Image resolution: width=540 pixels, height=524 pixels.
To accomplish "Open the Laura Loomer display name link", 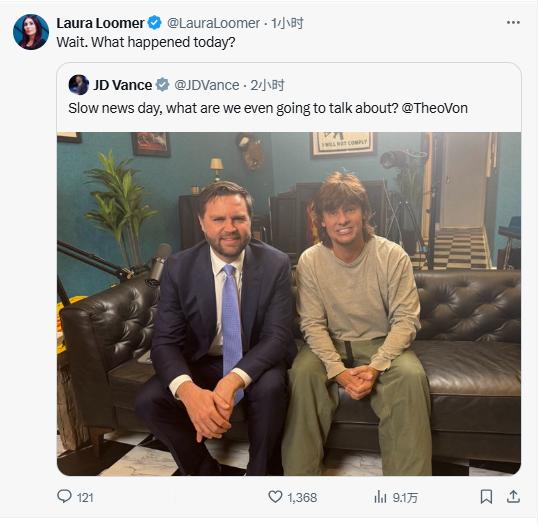I will [100, 23].
